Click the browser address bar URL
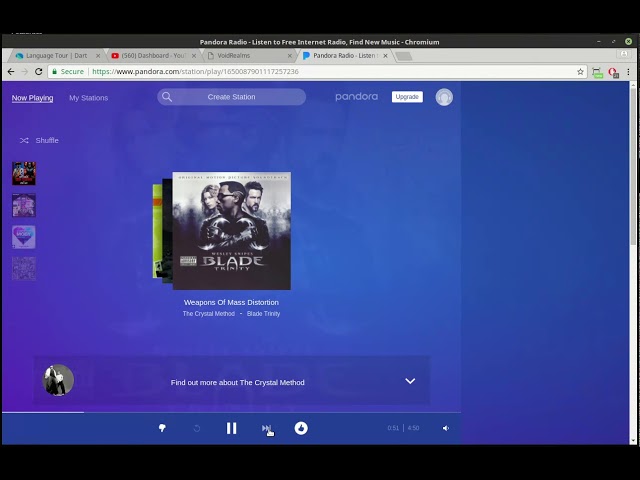The height and width of the screenshot is (480, 640). tap(195, 71)
